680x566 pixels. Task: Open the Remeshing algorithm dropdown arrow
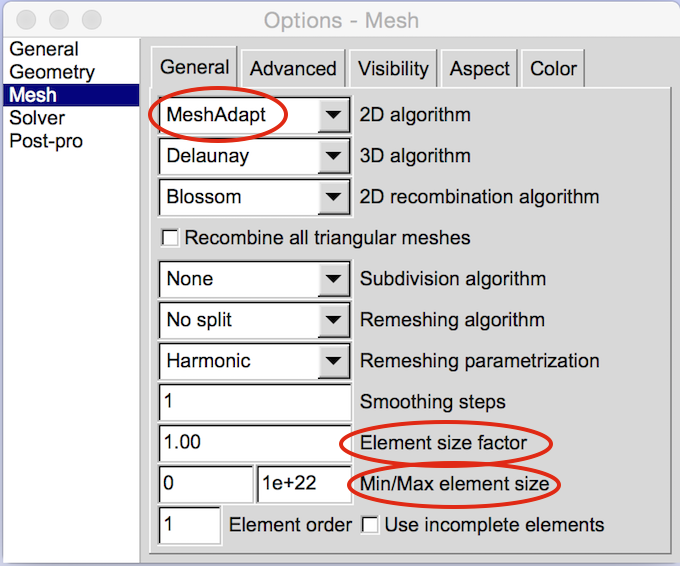click(334, 320)
